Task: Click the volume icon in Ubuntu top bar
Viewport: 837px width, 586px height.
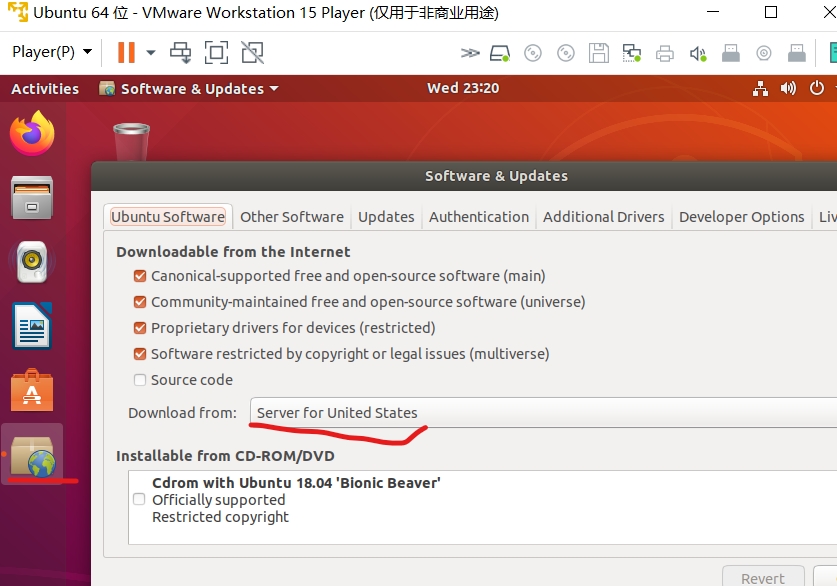Action: pos(789,89)
